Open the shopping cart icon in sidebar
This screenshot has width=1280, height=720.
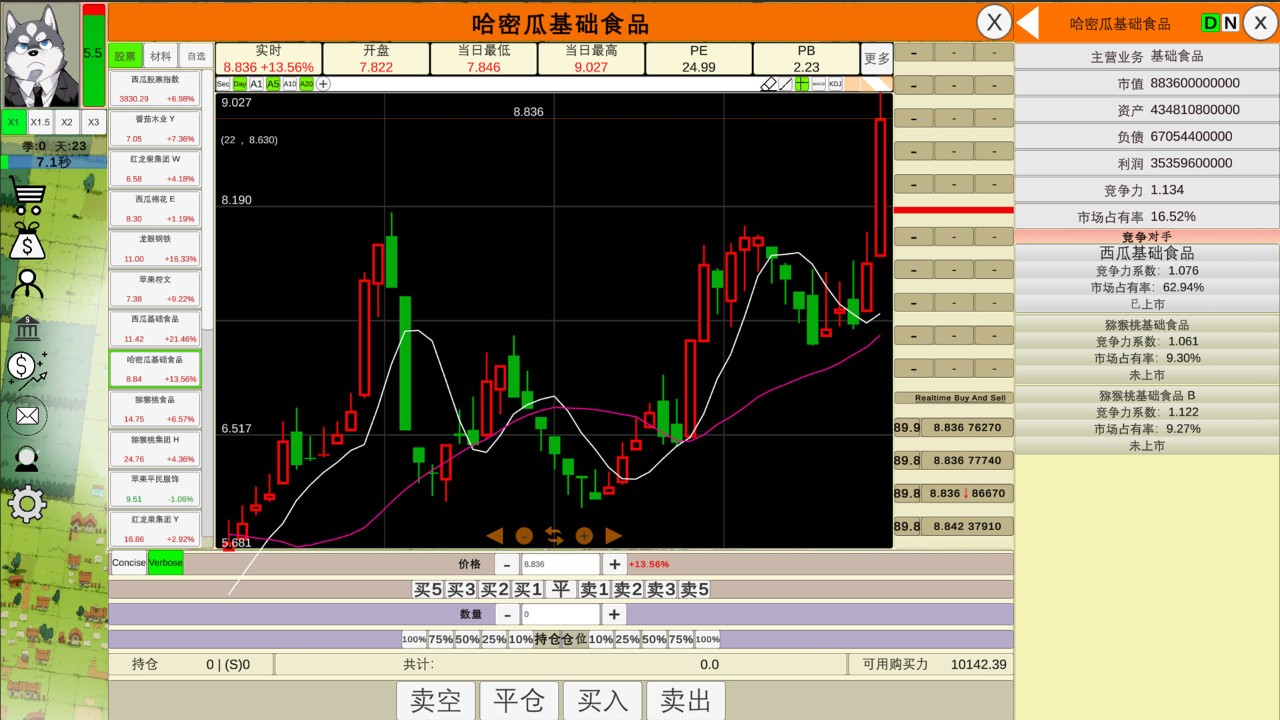(x=27, y=196)
